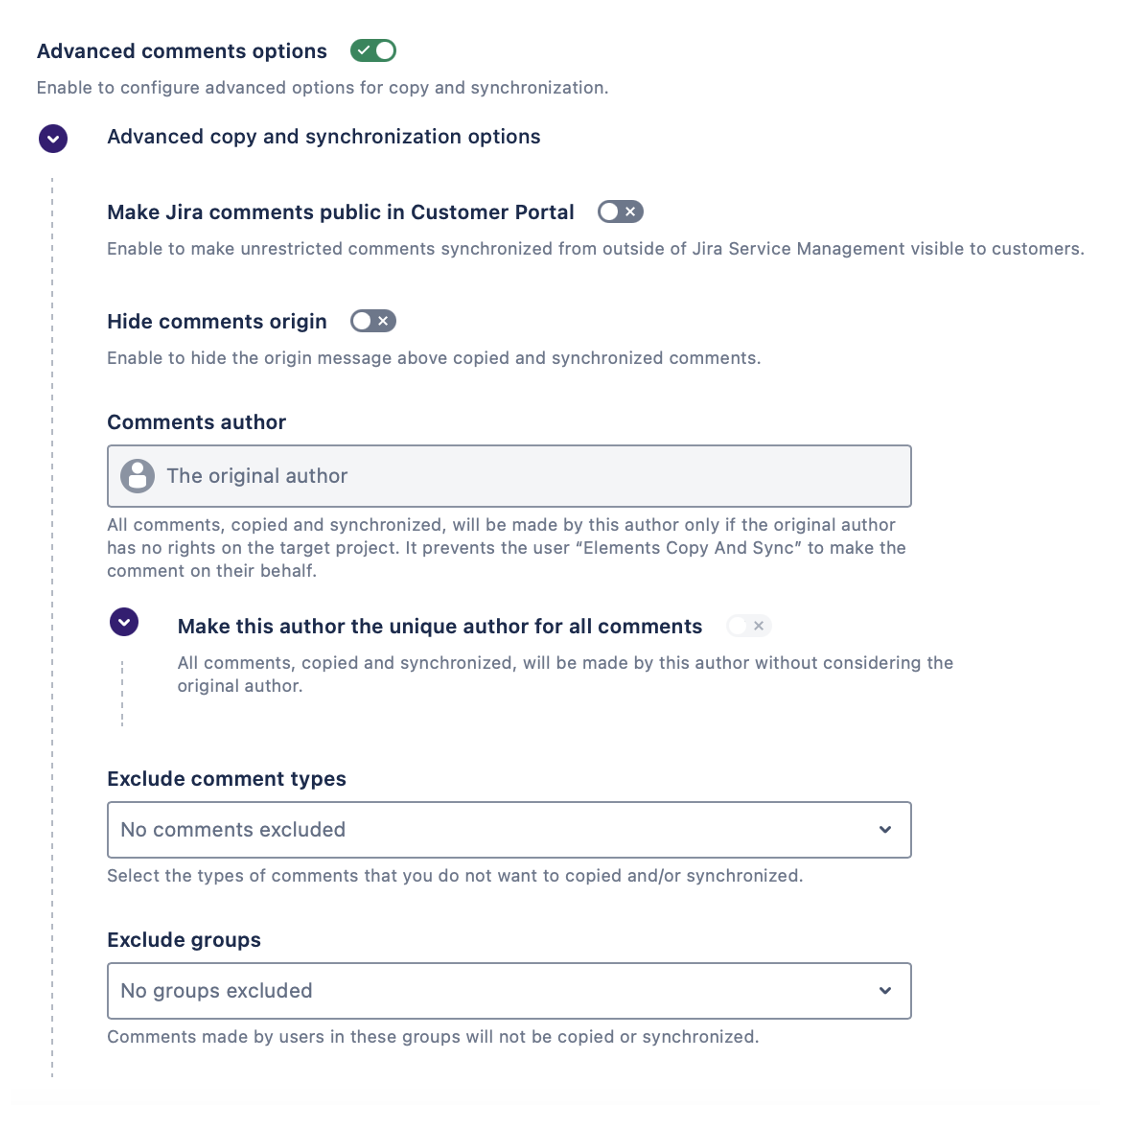Turn on the Hide comments origin switch
Viewport: 1128px width, 1122px height.
[373, 321]
